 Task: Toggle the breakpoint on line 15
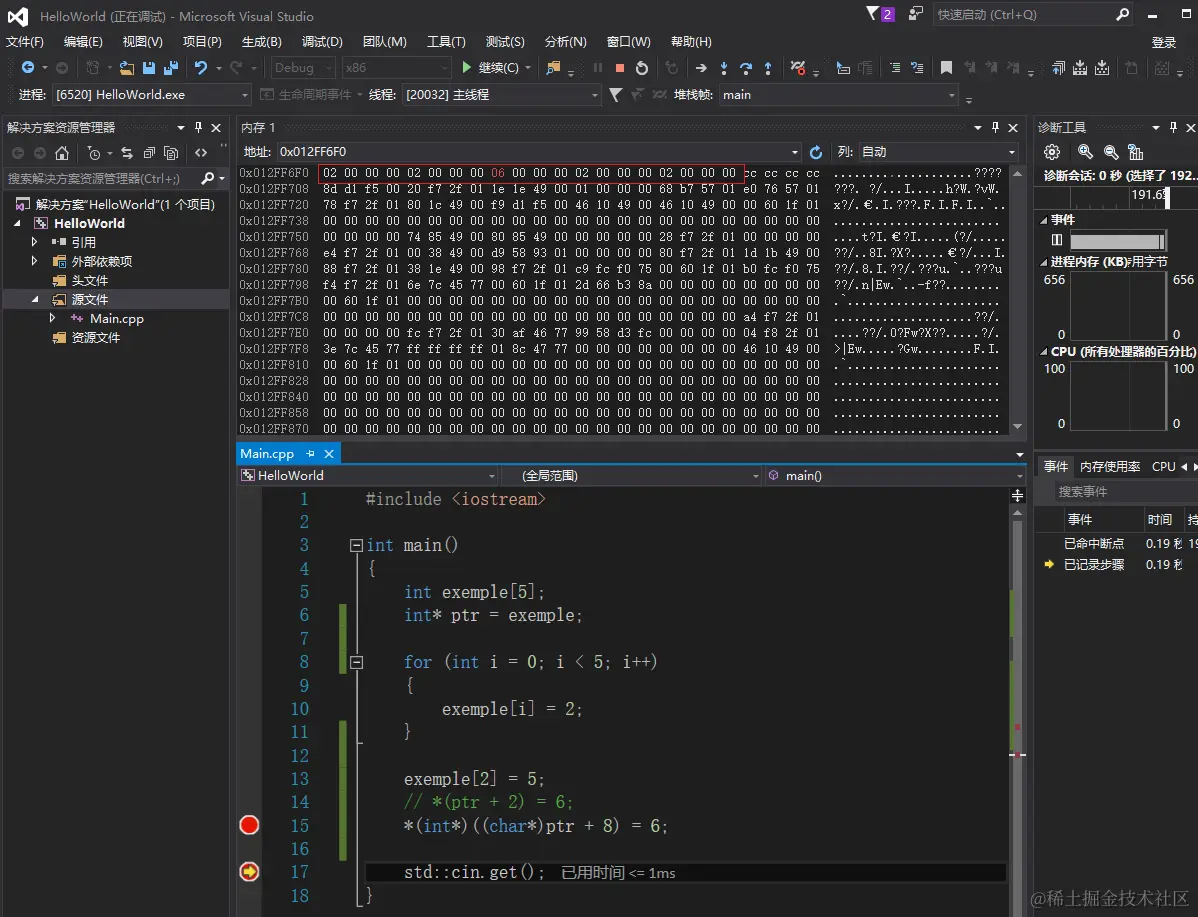pos(249,825)
